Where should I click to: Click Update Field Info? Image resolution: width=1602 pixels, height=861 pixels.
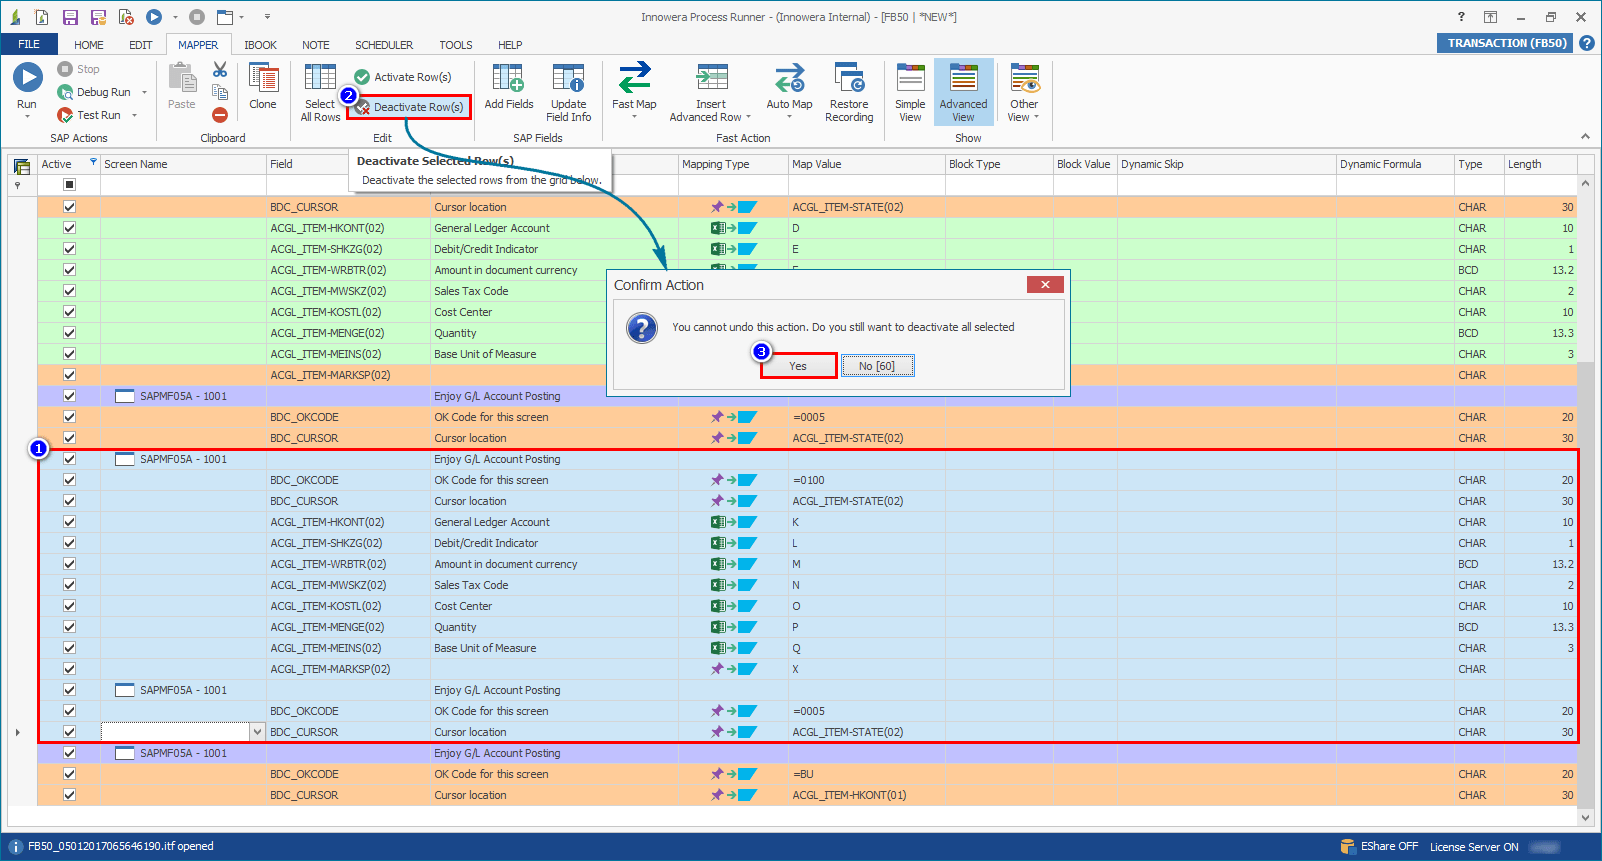569,93
